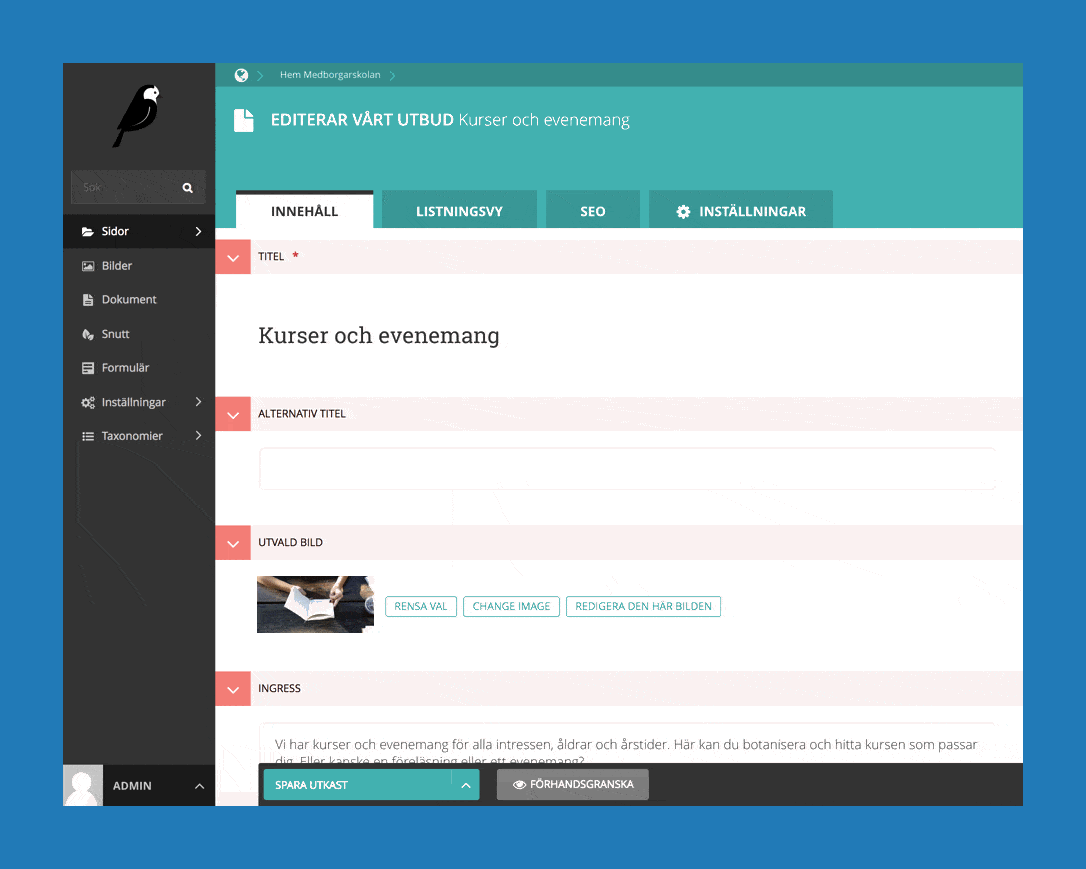1086x869 pixels.
Task: Switch to the Innehåll tab
Action: 305,210
